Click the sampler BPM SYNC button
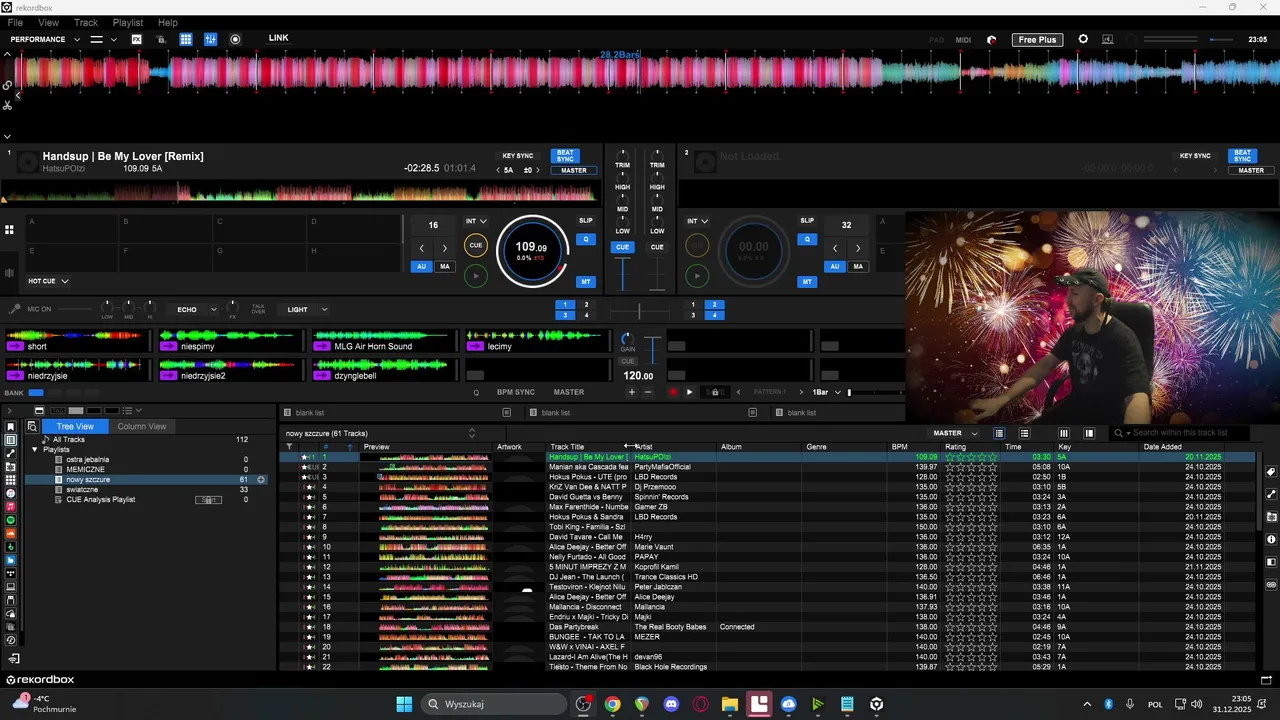The width and height of the screenshot is (1280, 720). pyautogui.click(x=516, y=392)
